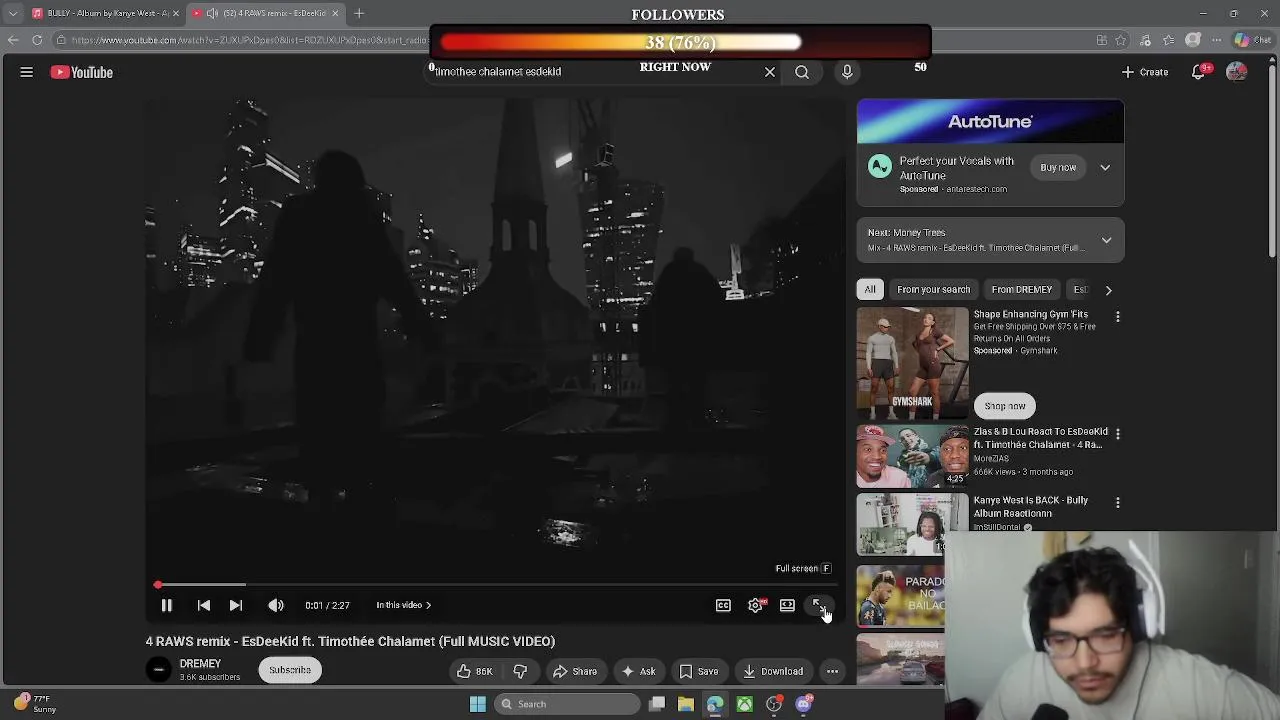The width and height of the screenshot is (1280, 720).
Task: Open options for Gymshark ad
Action: [x=1117, y=317]
